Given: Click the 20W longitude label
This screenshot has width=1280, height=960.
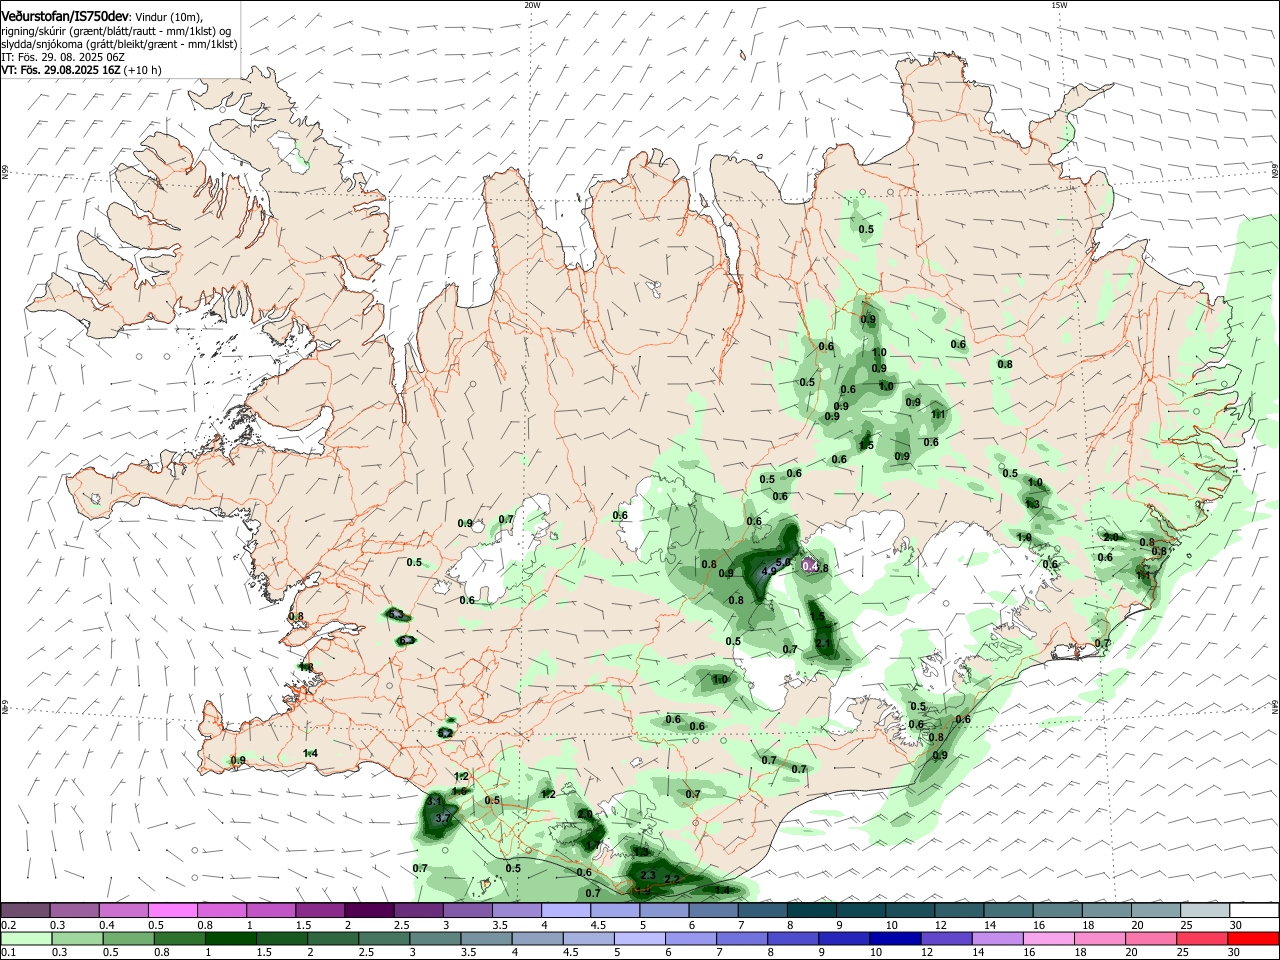Looking at the screenshot, I should (532, 5).
